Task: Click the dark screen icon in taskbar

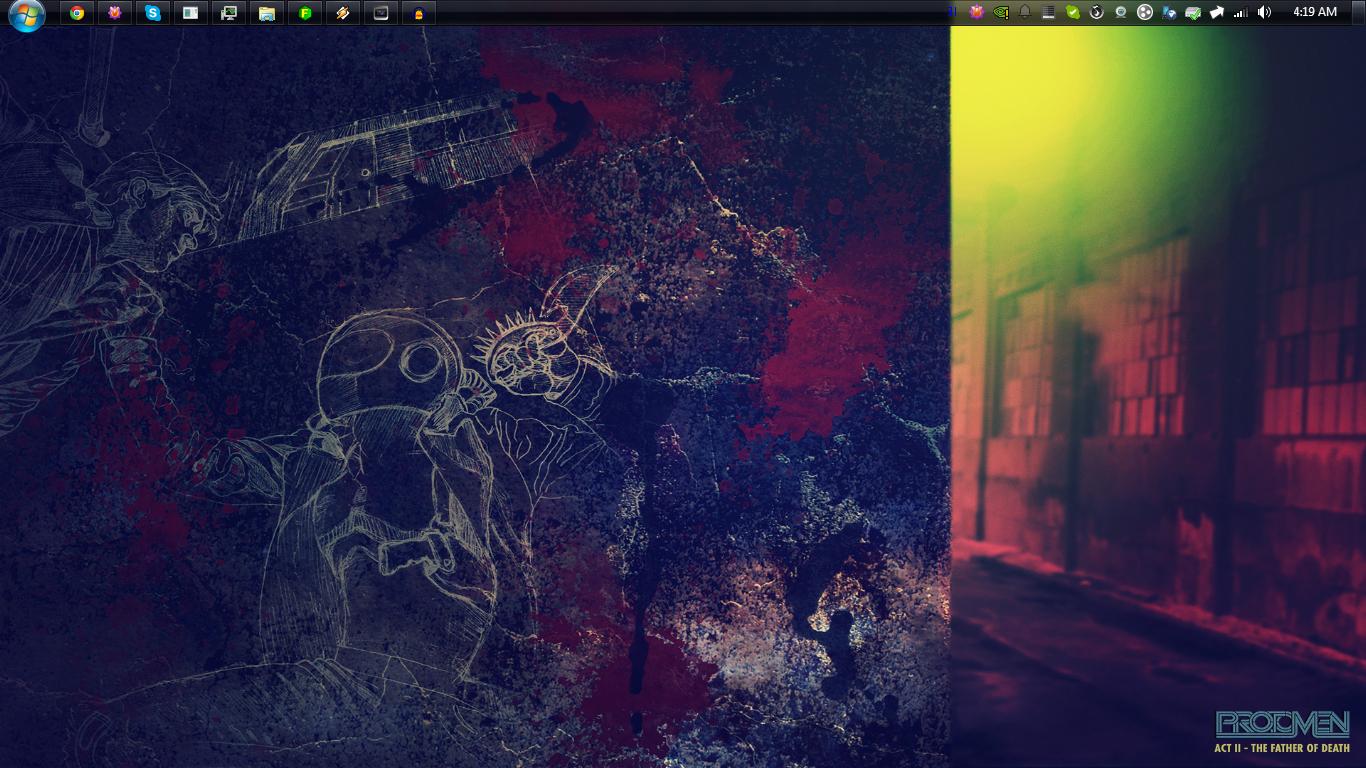Action: [381, 13]
